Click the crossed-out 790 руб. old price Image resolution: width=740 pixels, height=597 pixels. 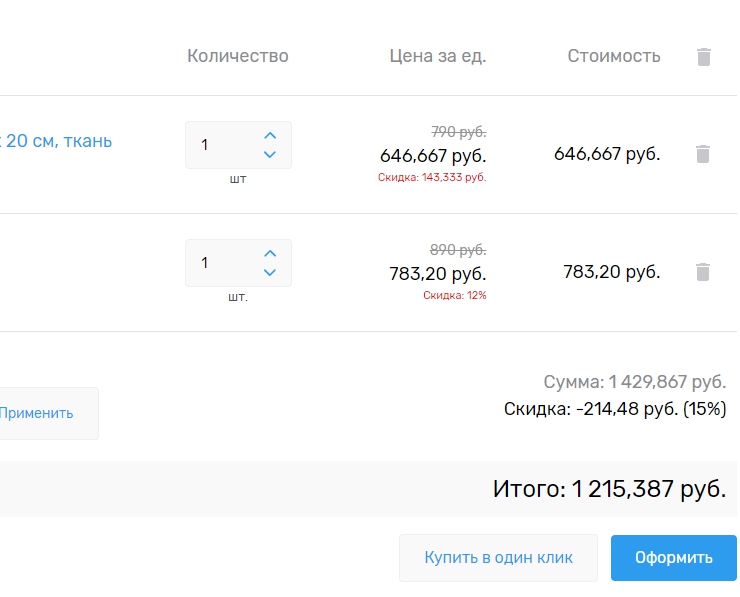coord(458,132)
